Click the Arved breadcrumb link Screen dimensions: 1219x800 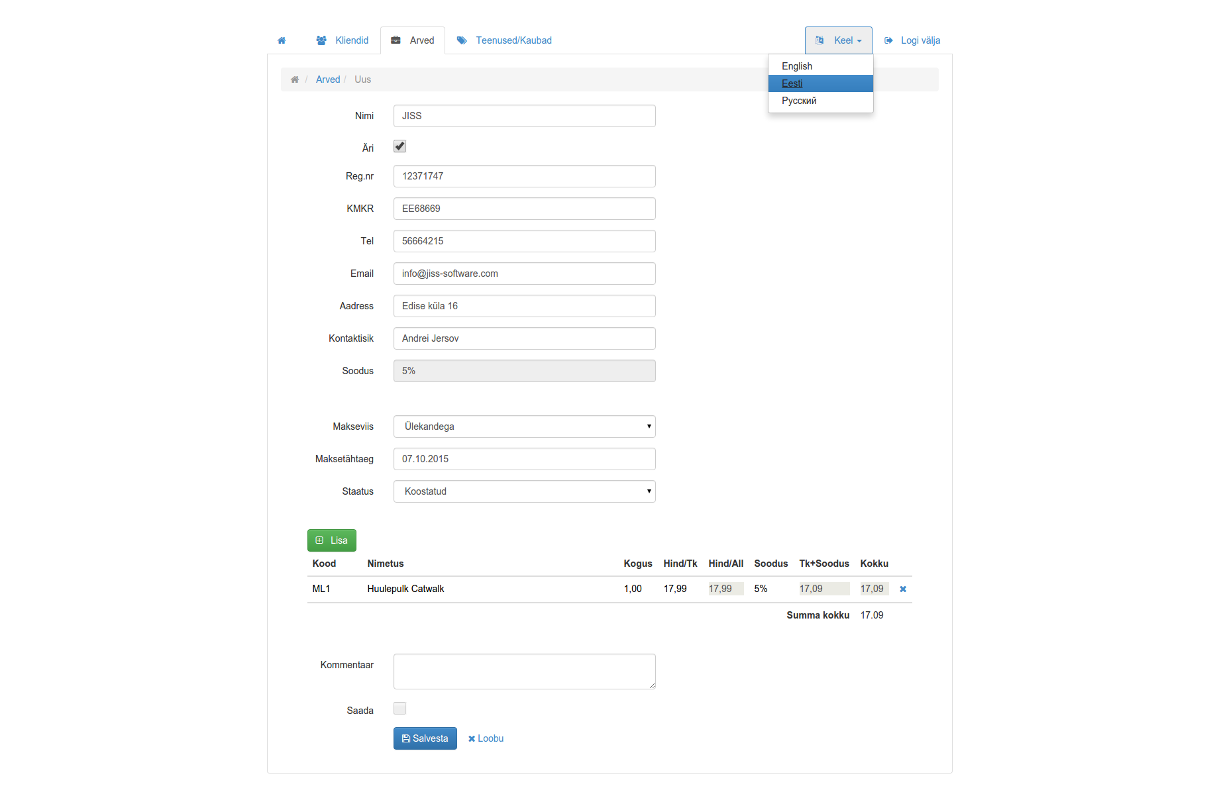pos(328,79)
